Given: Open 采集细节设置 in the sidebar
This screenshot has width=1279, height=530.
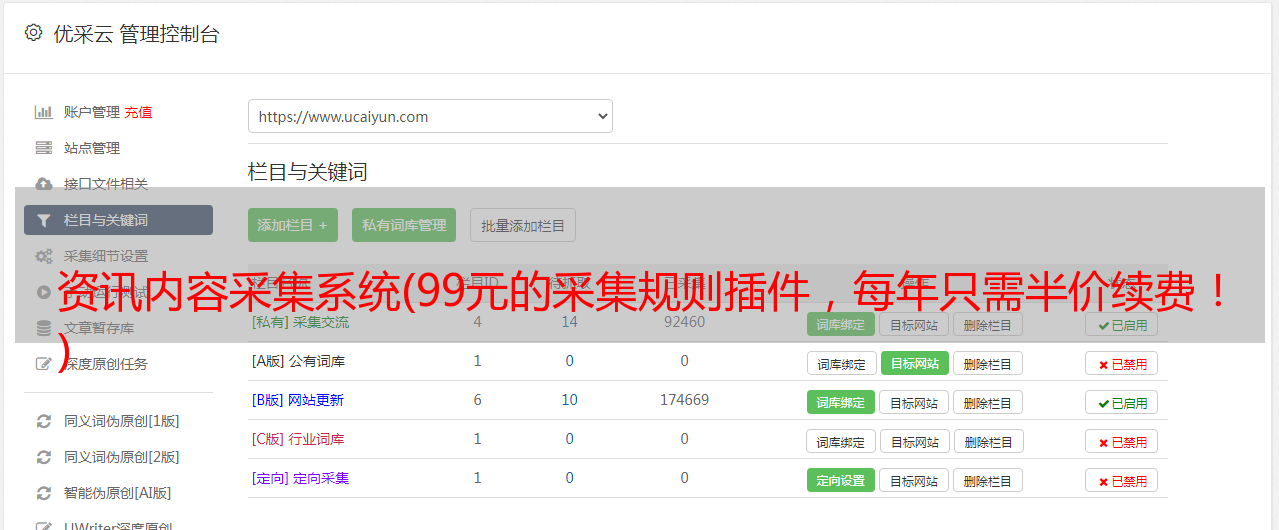Looking at the screenshot, I should [106, 256].
